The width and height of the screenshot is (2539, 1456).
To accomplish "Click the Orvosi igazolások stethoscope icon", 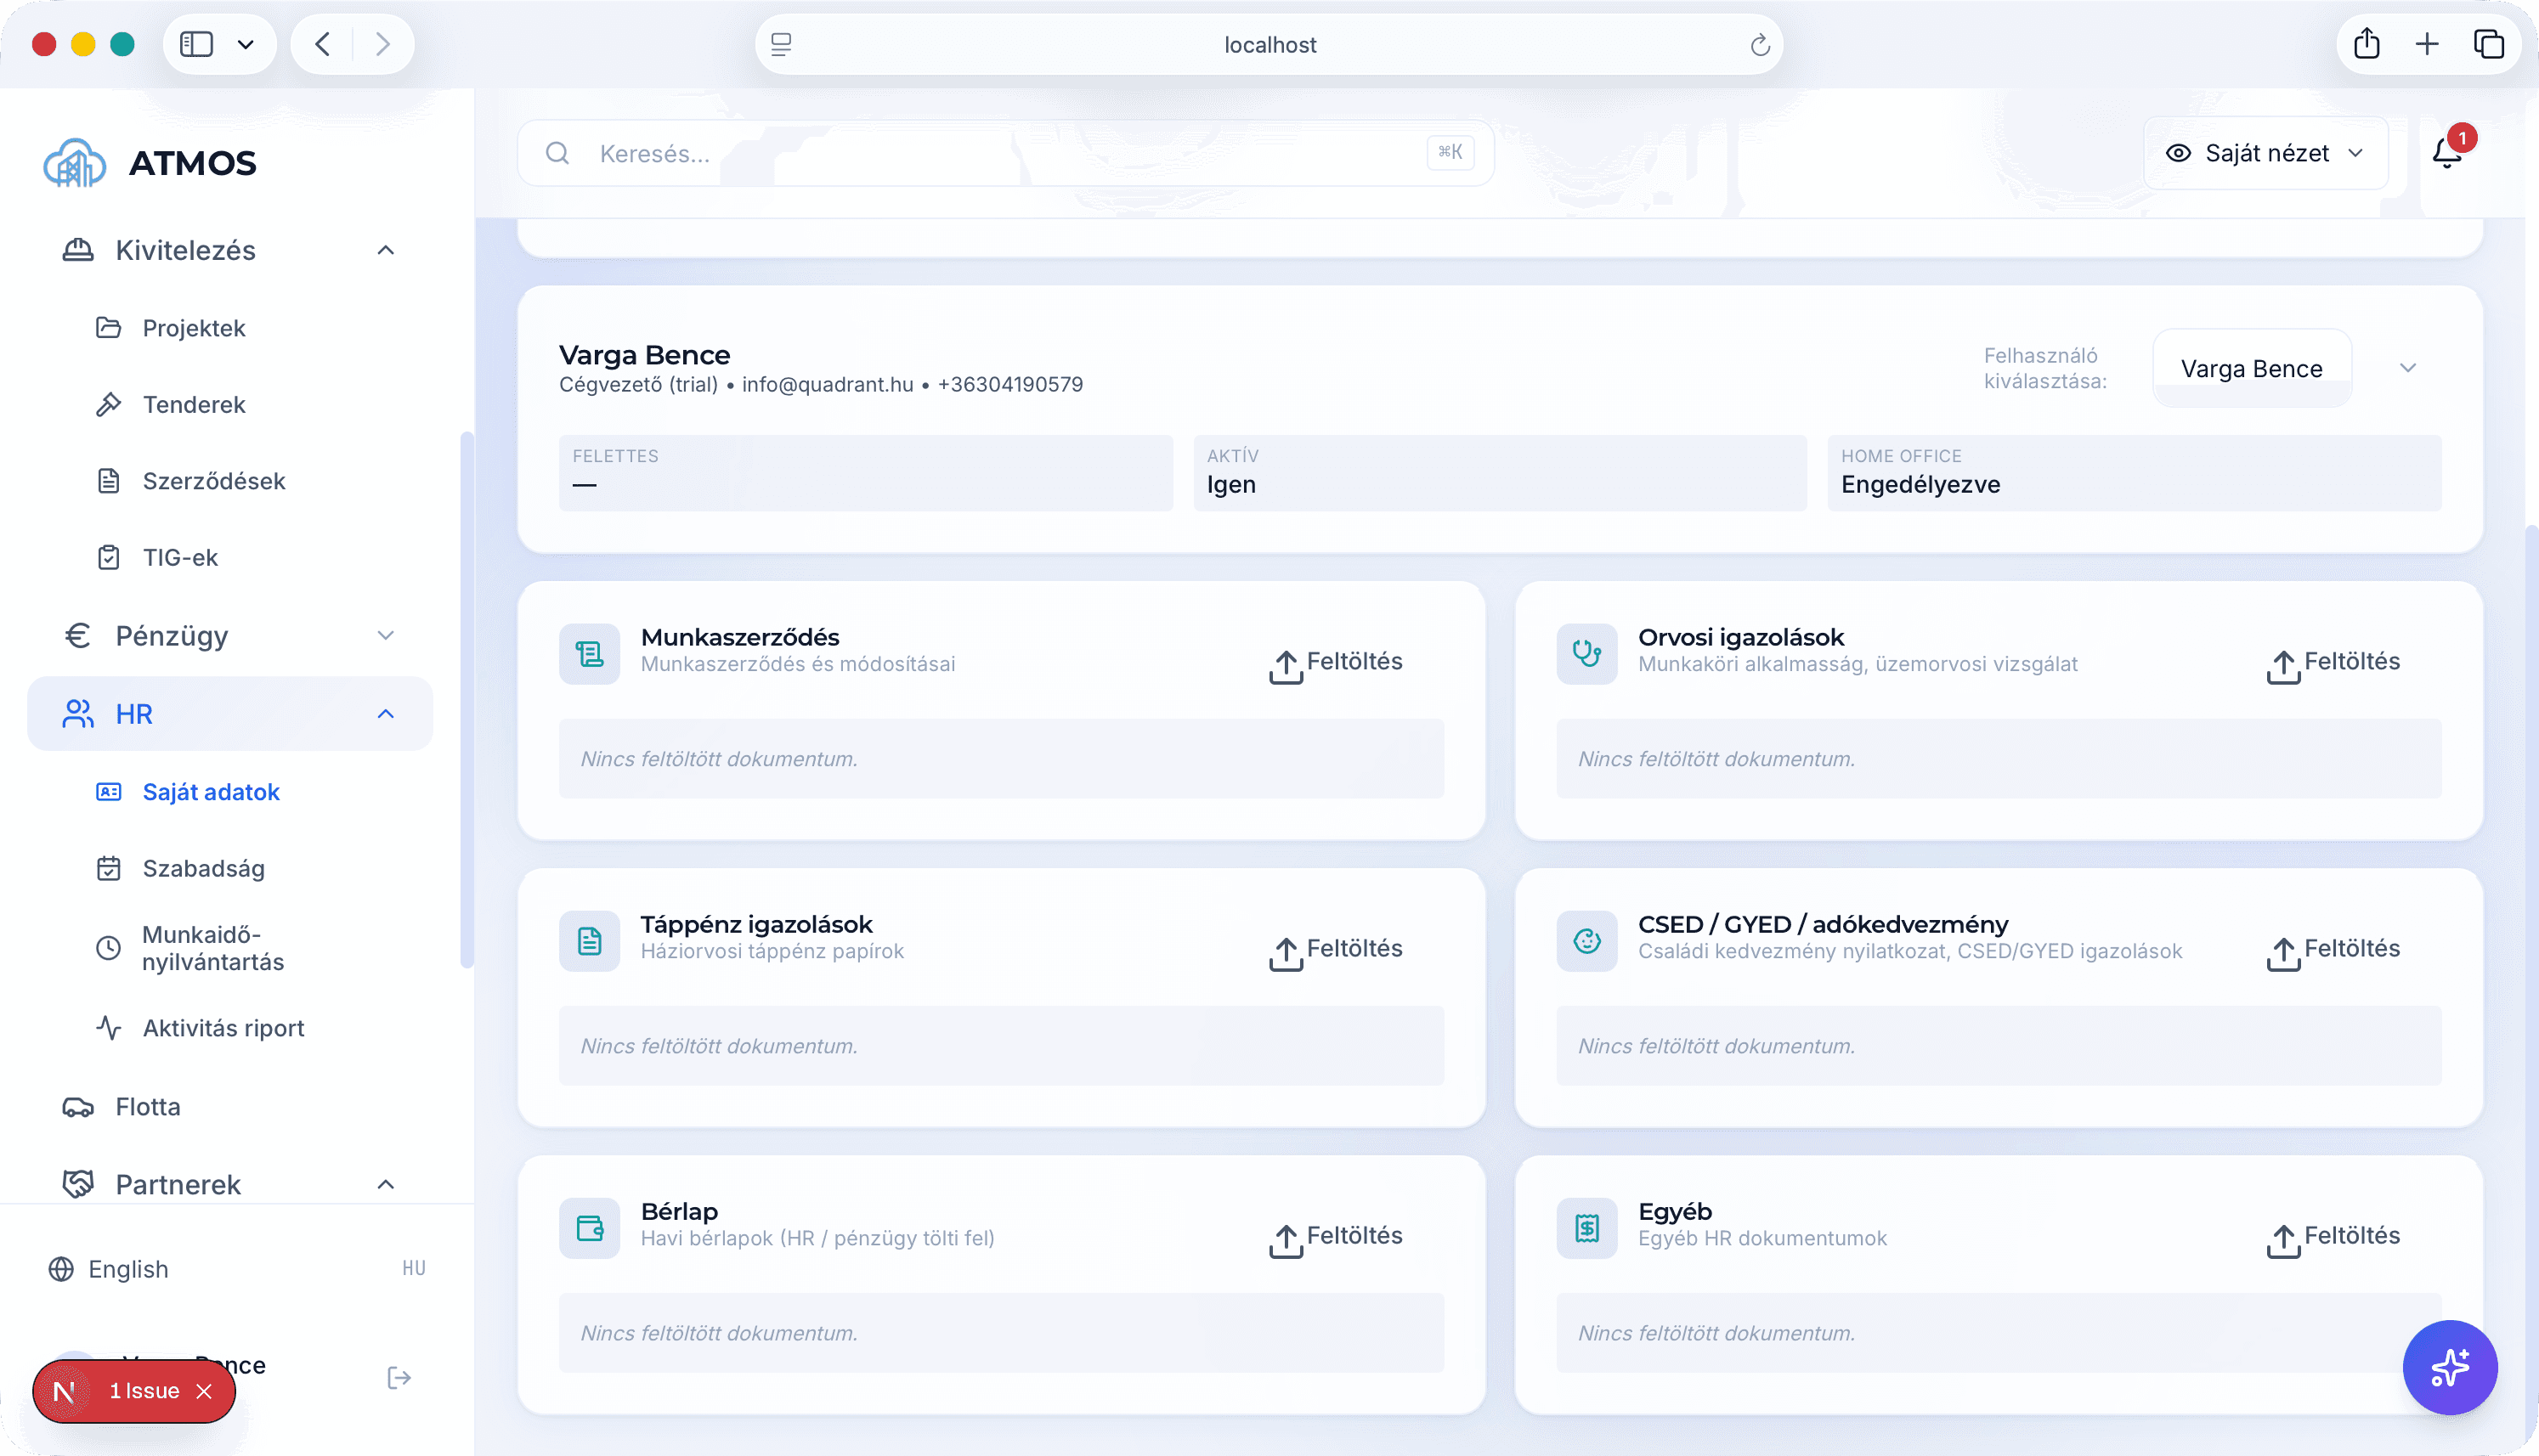I will coord(1587,654).
